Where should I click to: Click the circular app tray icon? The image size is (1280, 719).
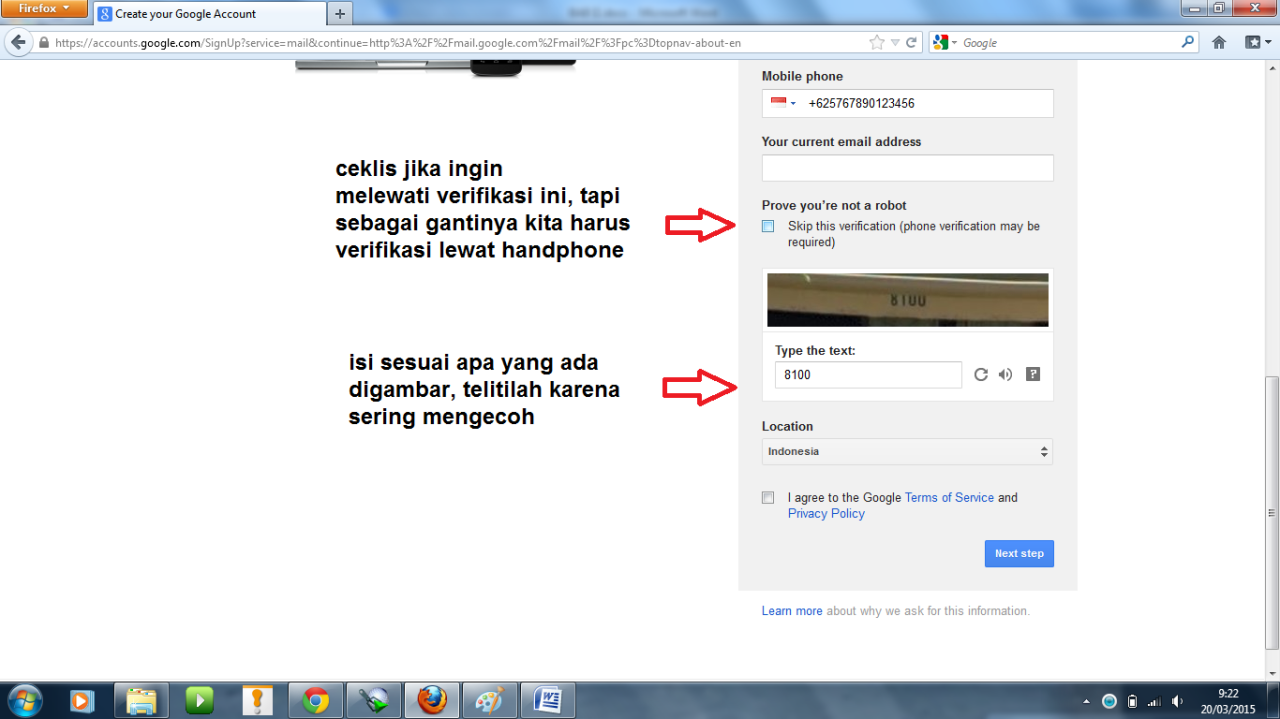[1109, 701]
